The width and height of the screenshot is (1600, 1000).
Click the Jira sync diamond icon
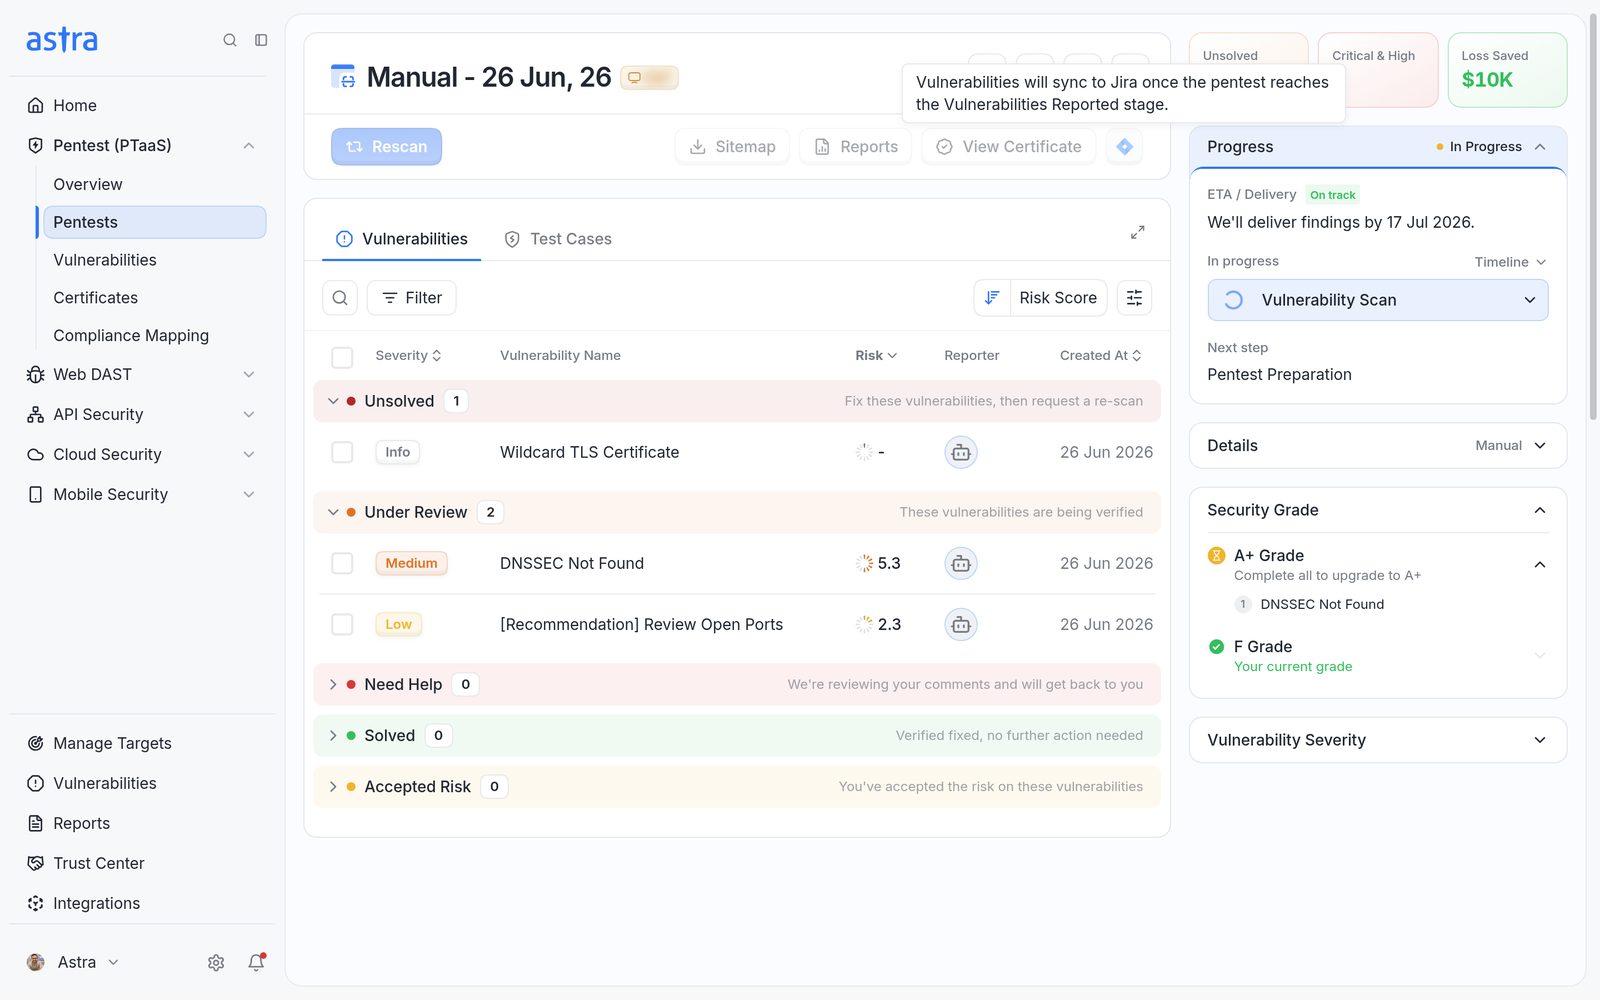point(1125,146)
